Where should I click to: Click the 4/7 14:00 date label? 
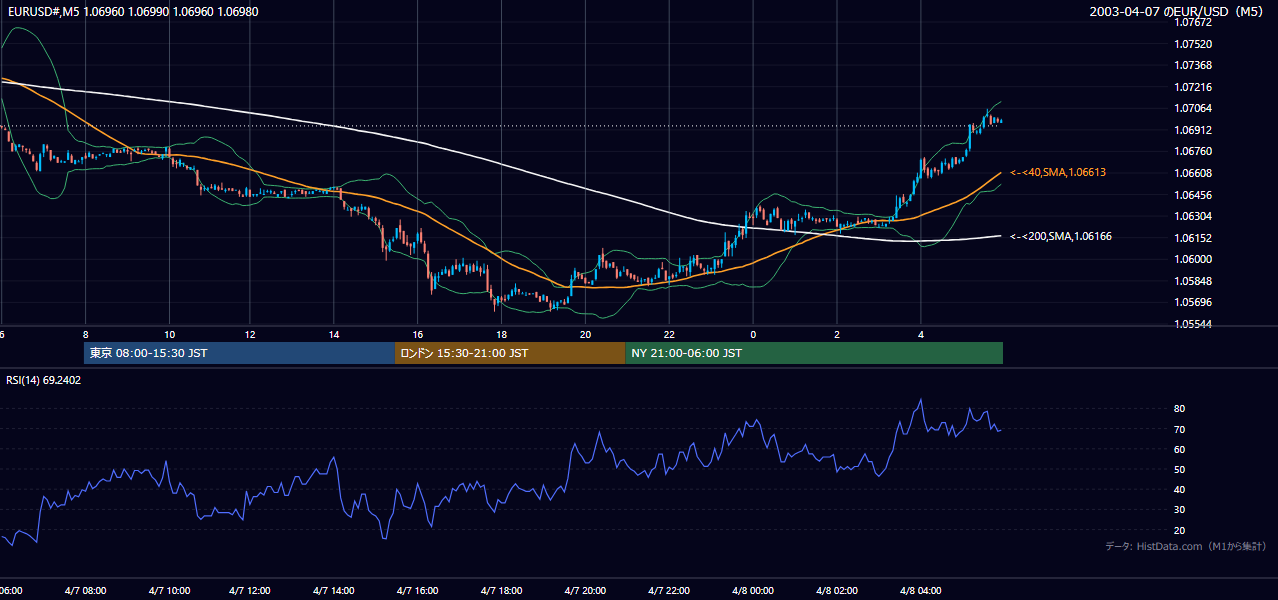coord(336,591)
